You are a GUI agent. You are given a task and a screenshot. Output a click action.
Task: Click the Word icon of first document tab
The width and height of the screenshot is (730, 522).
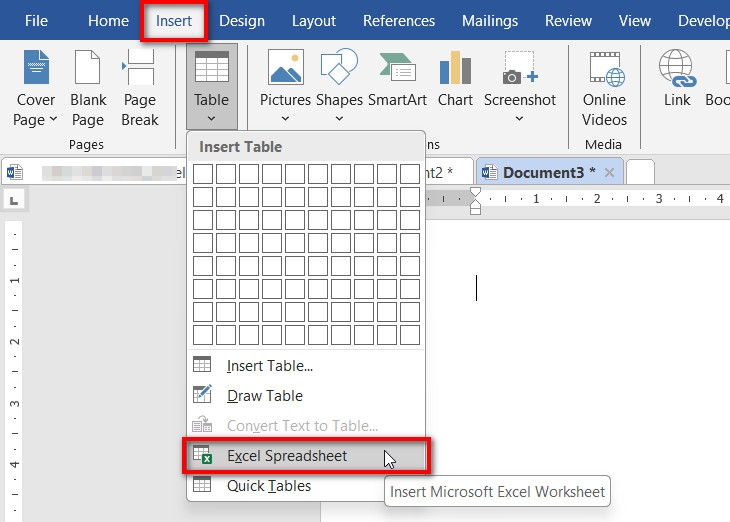(15, 172)
